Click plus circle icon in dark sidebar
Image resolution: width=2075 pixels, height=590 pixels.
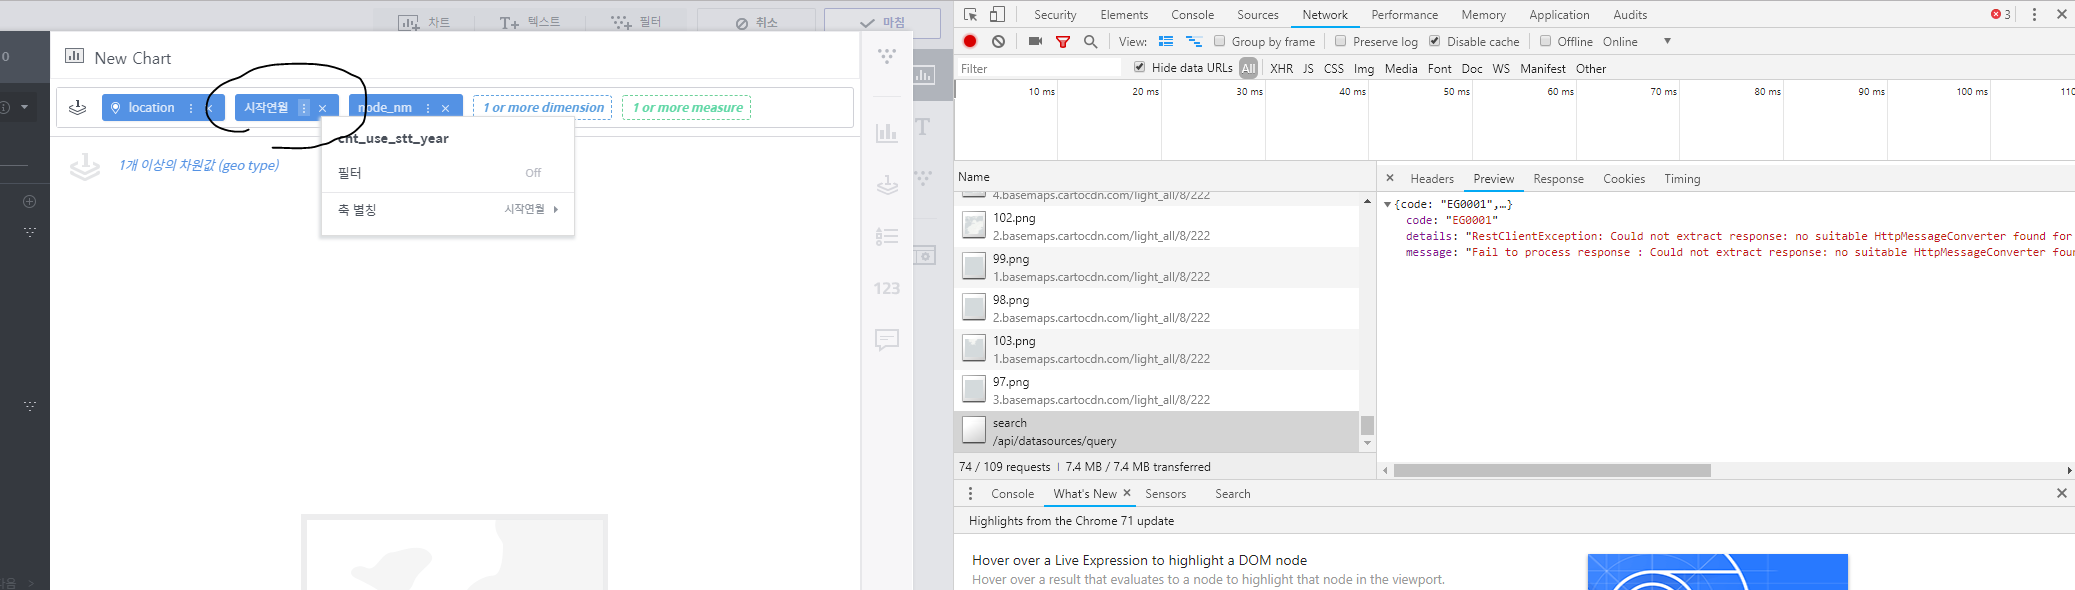(30, 201)
